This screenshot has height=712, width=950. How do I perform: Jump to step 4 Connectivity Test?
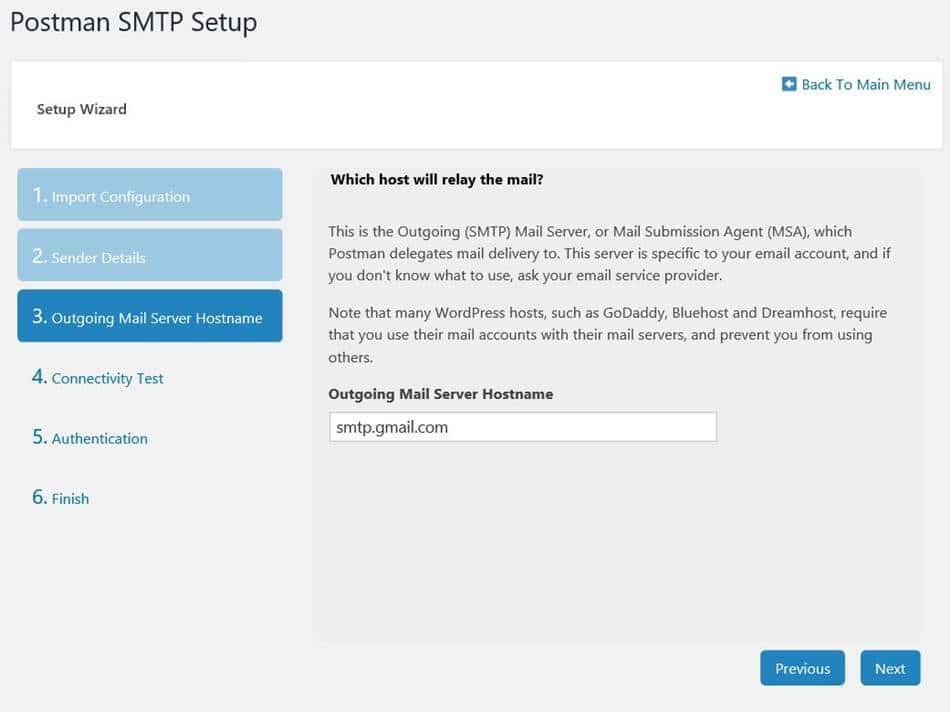tap(97, 378)
